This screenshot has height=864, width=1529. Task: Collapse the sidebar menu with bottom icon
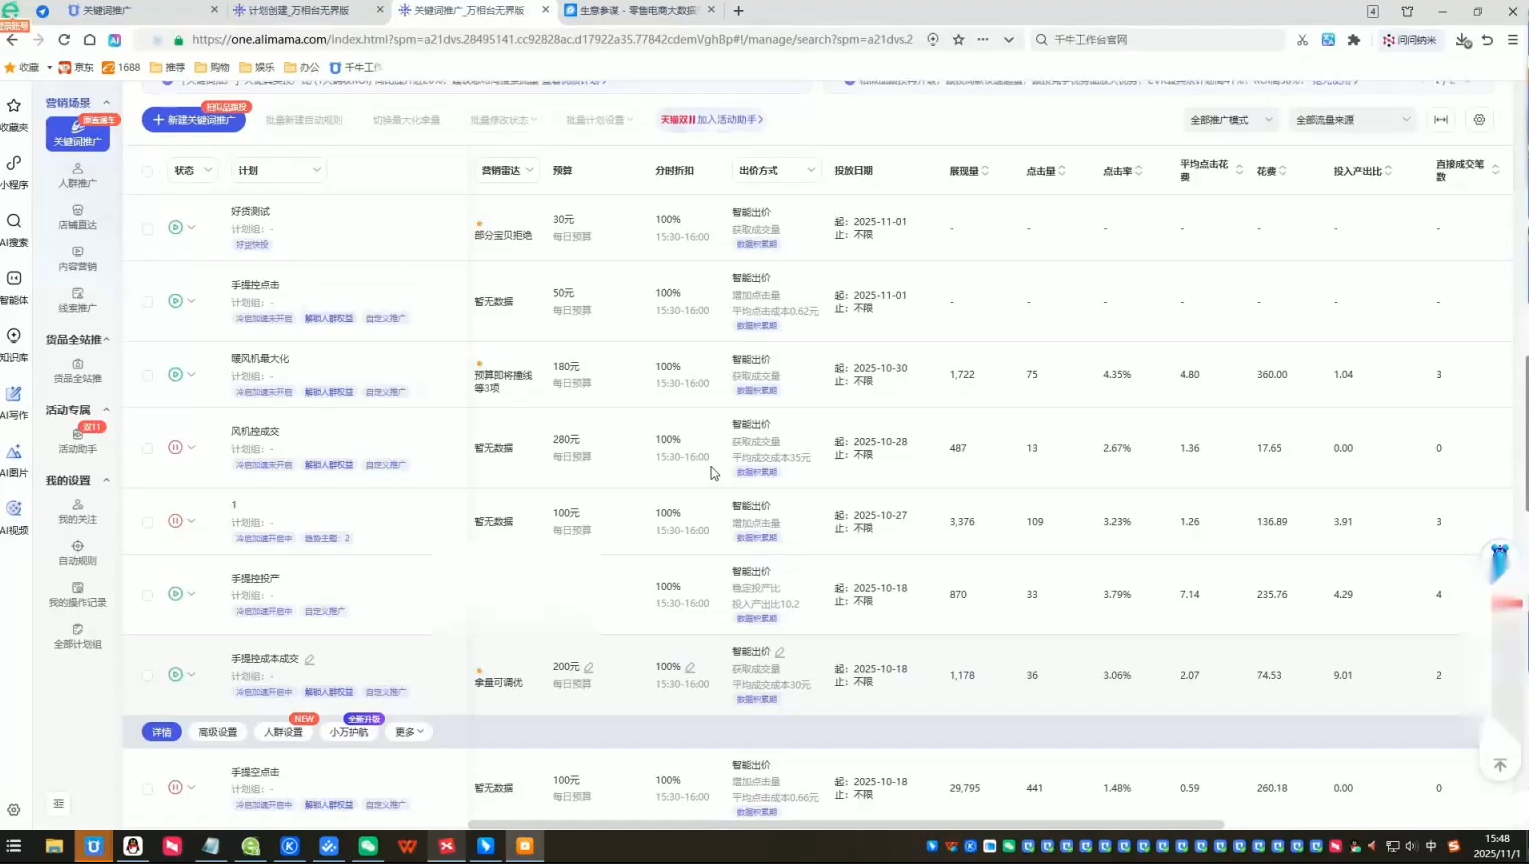pos(58,803)
